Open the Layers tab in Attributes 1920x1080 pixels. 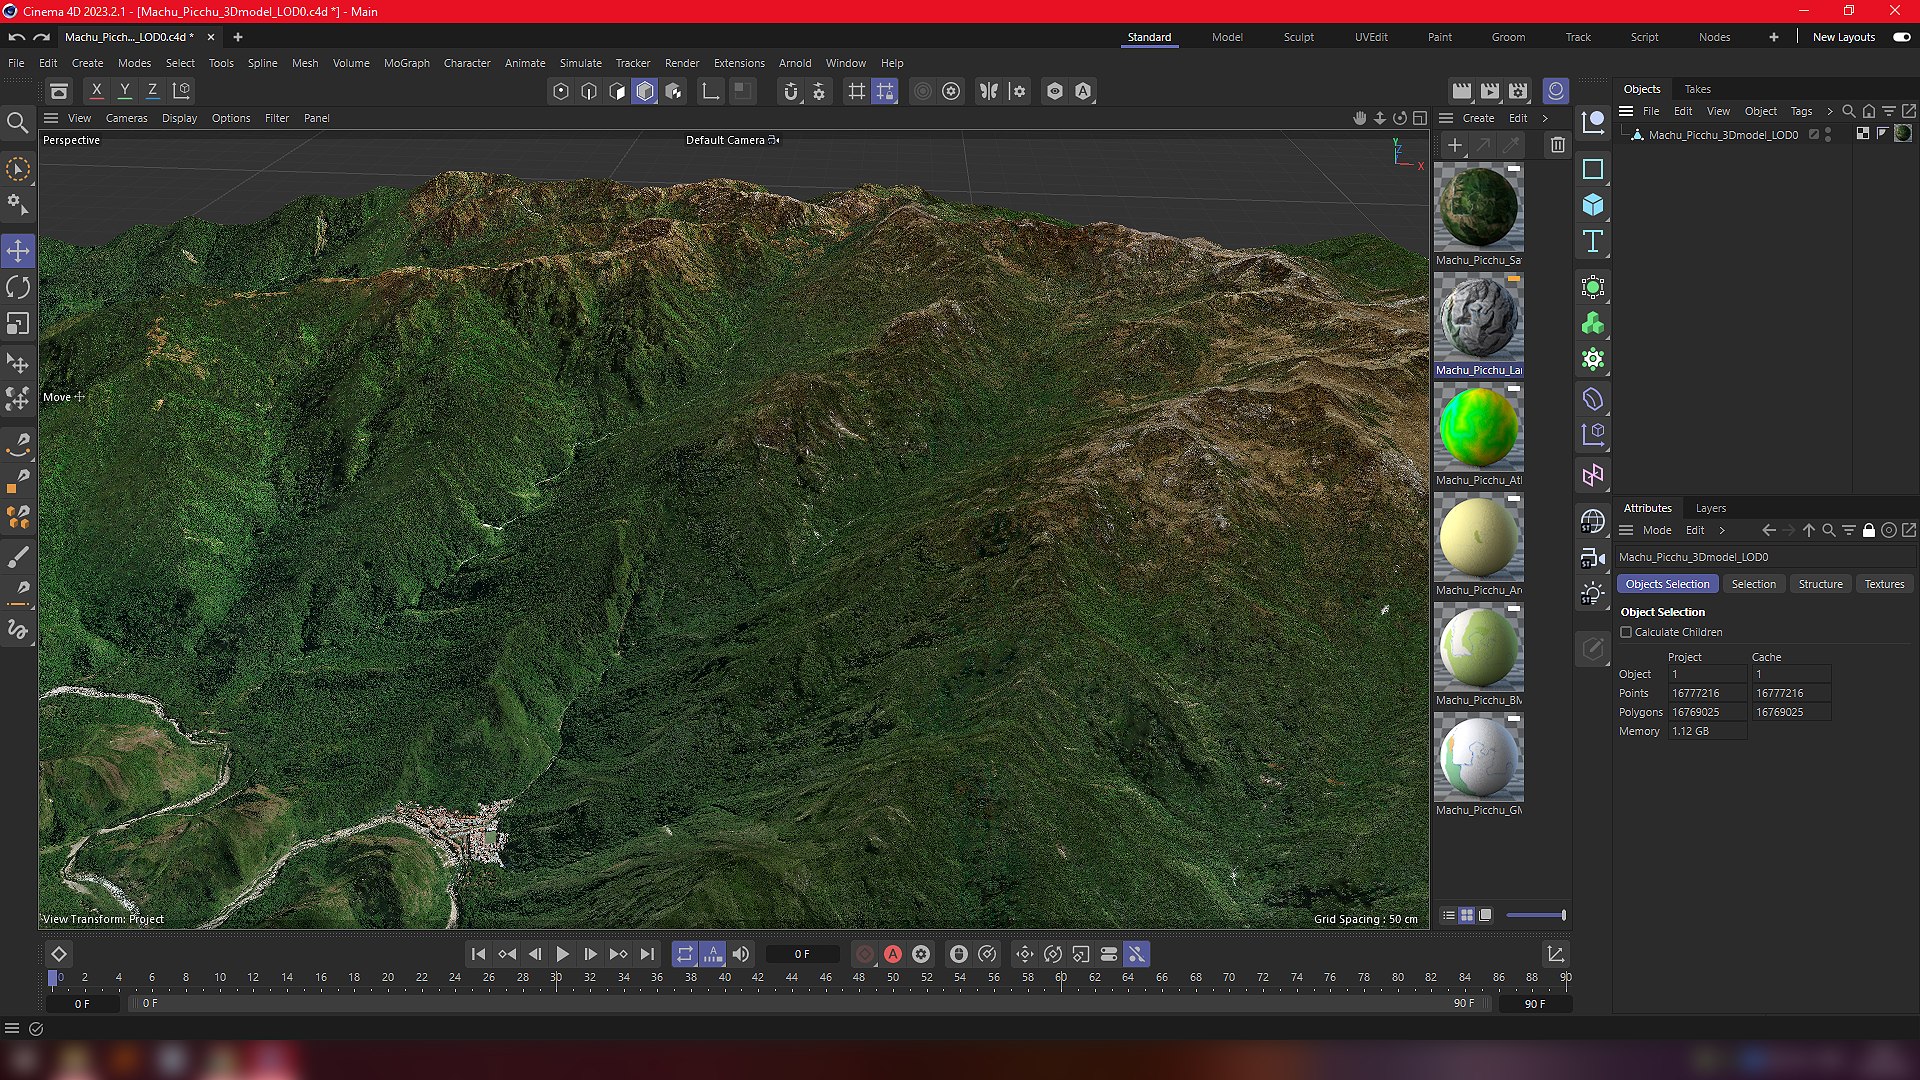[x=1711, y=508]
